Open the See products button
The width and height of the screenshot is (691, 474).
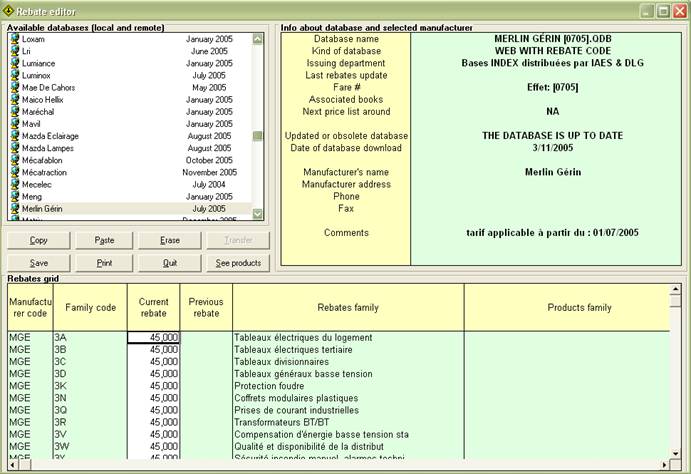238,263
